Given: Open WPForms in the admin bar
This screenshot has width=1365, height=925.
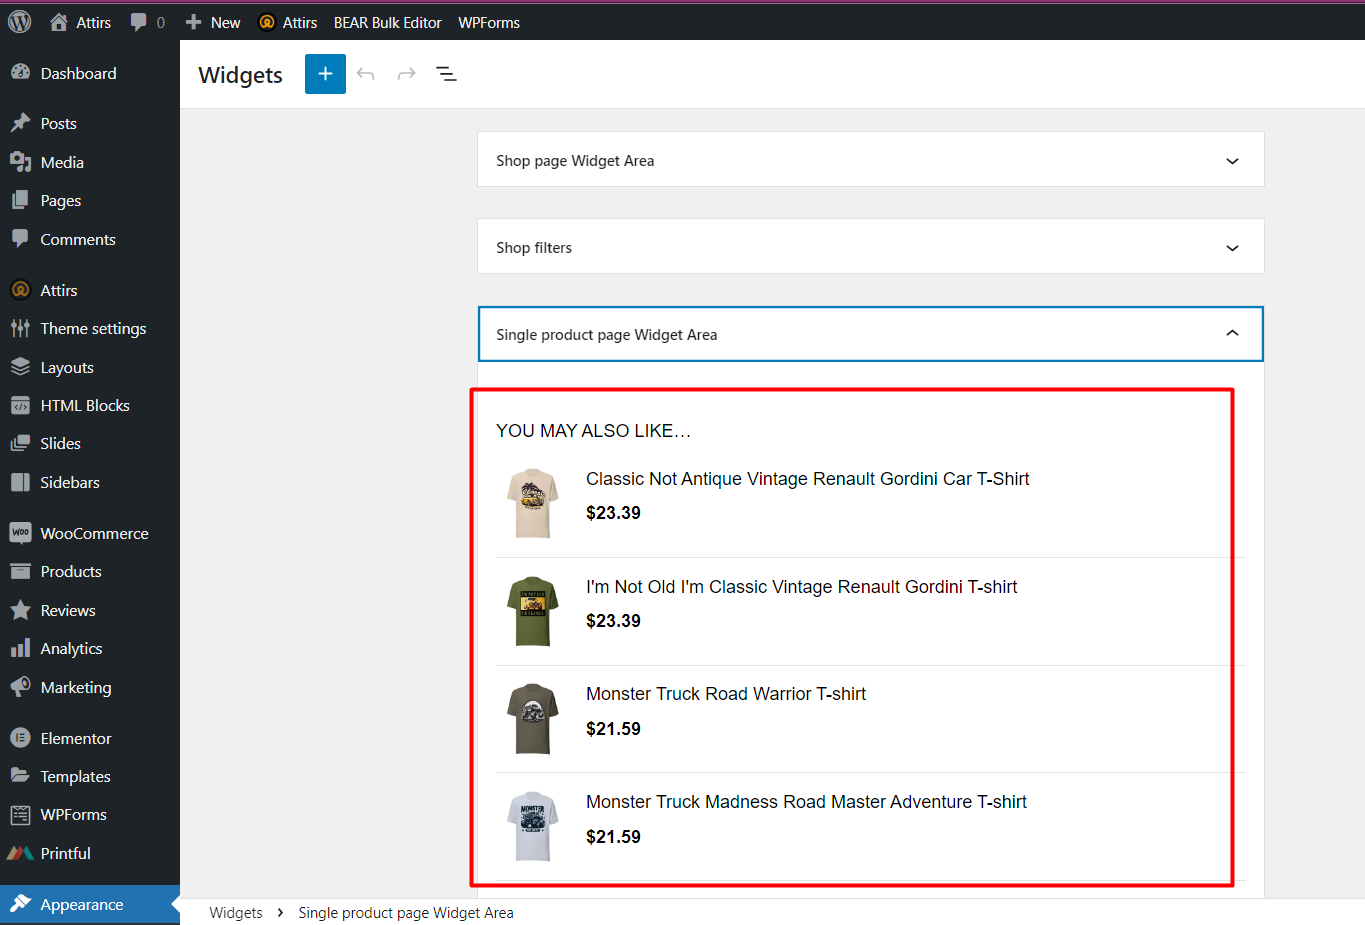Looking at the screenshot, I should pyautogui.click(x=489, y=22).
